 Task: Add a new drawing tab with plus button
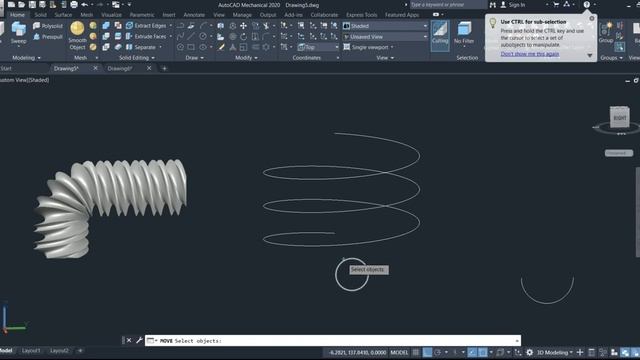tap(164, 69)
